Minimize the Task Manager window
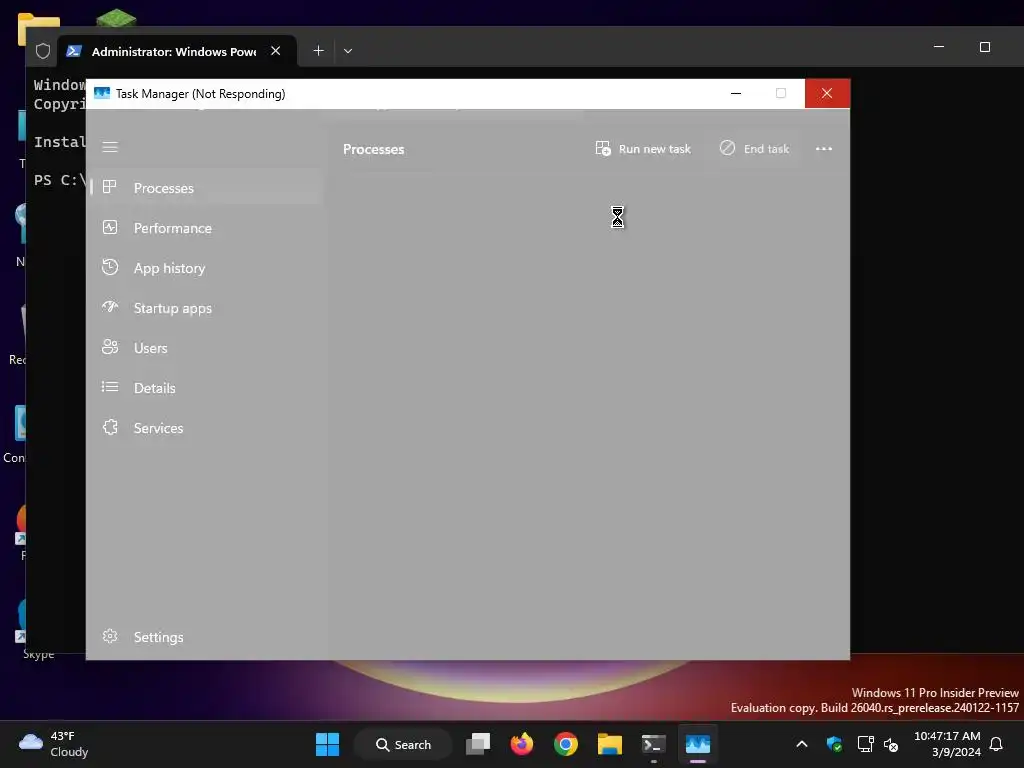 pyautogui.click(x=736, y=93)
